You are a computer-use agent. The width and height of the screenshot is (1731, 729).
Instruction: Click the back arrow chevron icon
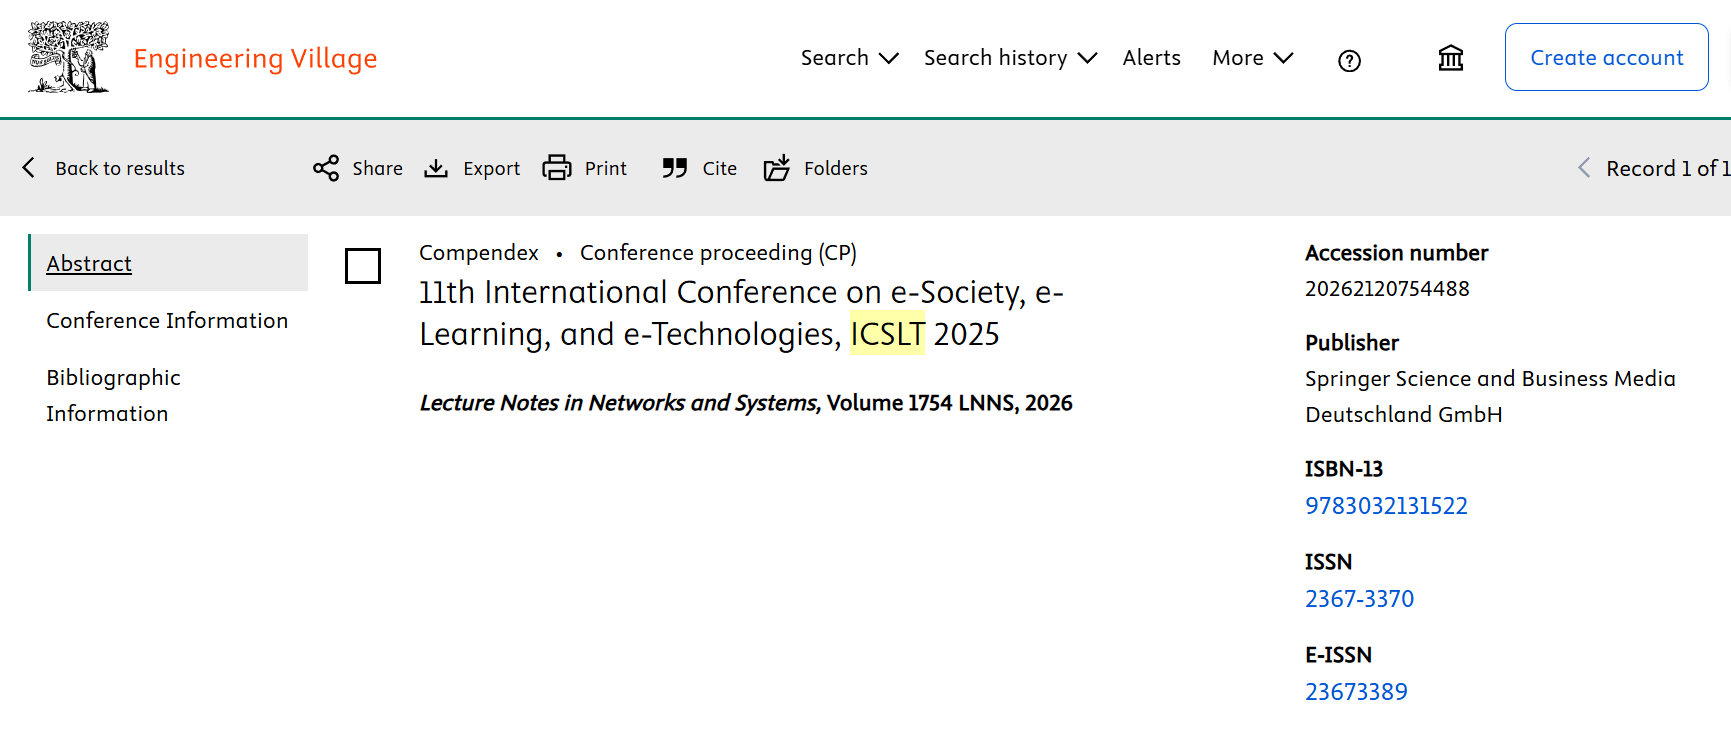[29, 167]
